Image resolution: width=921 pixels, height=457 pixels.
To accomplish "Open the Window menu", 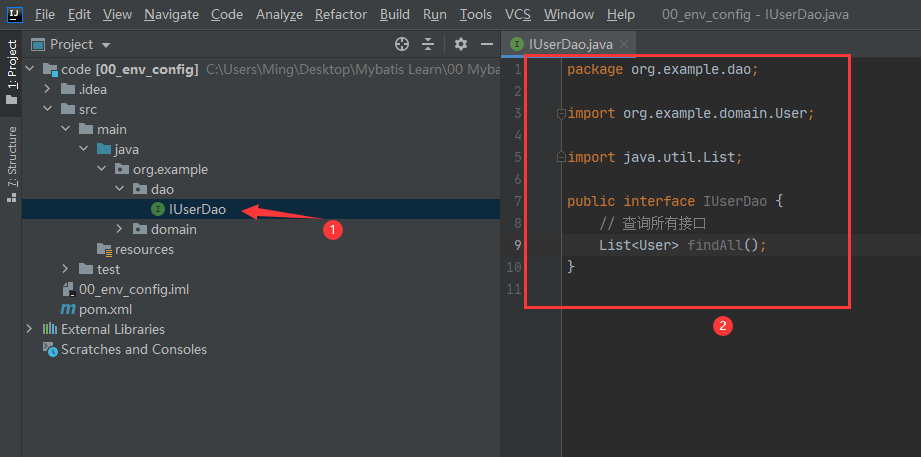I will [x=569, y=14].
